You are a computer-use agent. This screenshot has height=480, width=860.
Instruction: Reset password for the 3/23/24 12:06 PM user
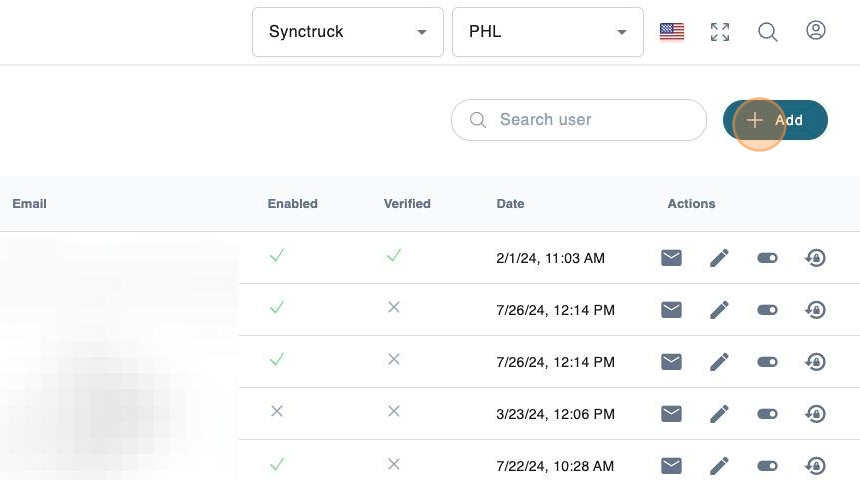[x=815, y=414]
